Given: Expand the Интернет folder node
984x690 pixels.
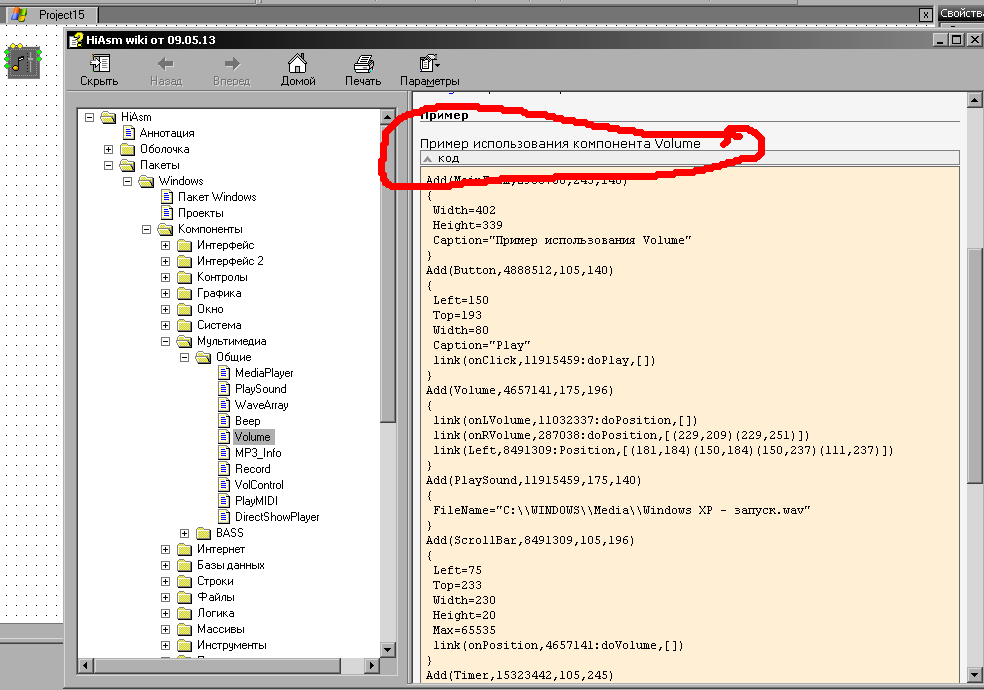Looking at the screenshot, I should (166, 549).
